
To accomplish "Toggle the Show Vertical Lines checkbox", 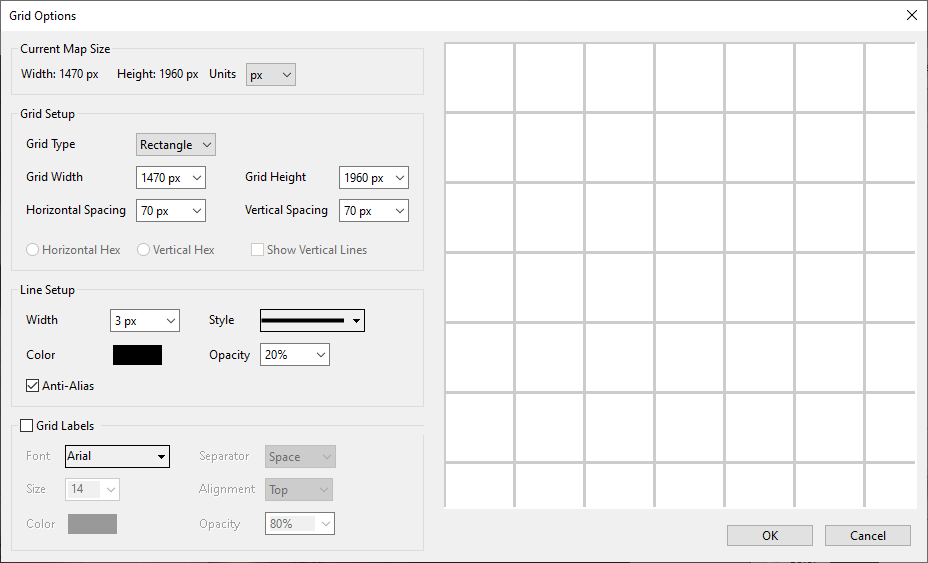I will click(x=257, y=250).
